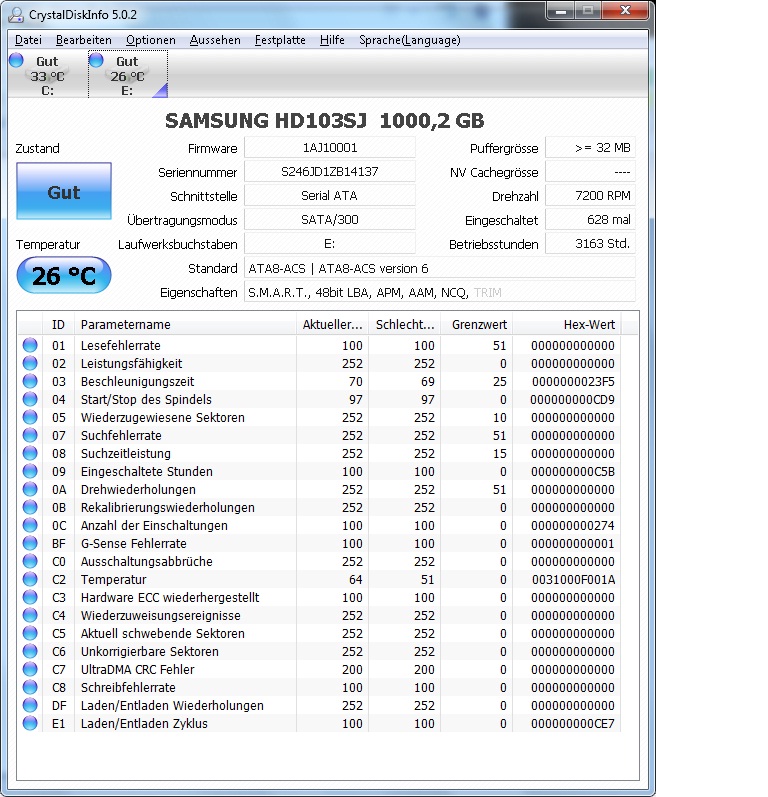Viewport: 768px width, 797px height.
Task: Click the blue health orb above C:
Action: (16, 60)
